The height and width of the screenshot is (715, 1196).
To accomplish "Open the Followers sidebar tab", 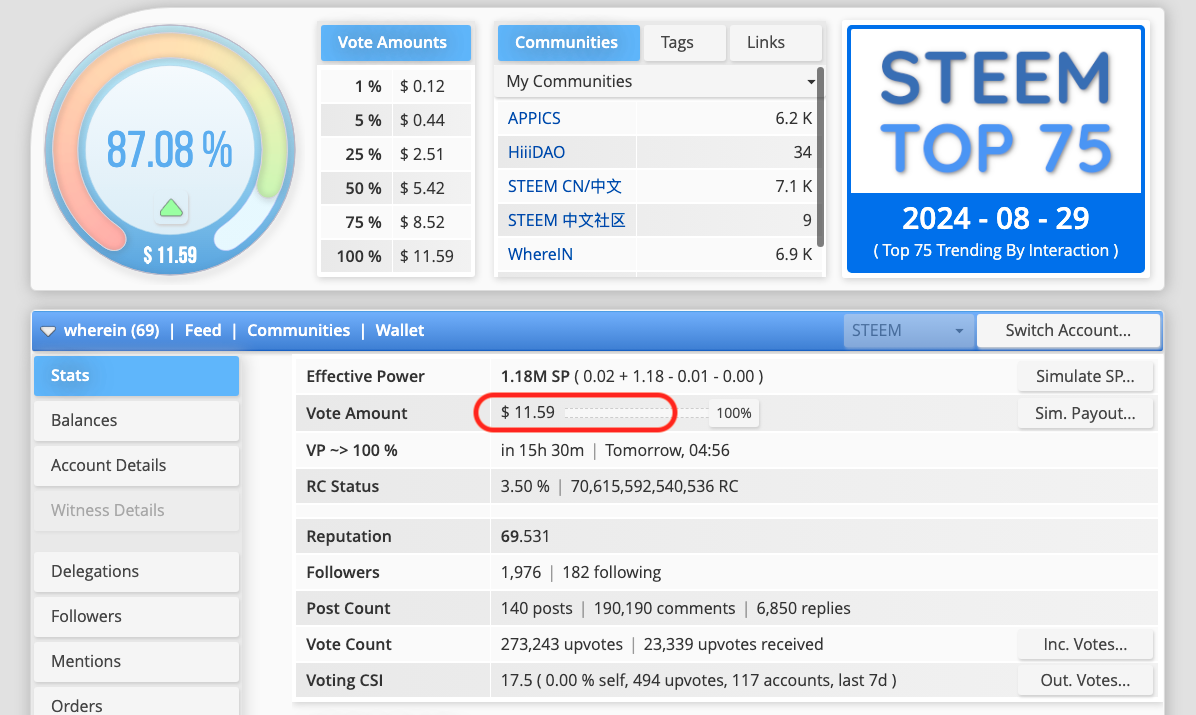I will 137,617.
